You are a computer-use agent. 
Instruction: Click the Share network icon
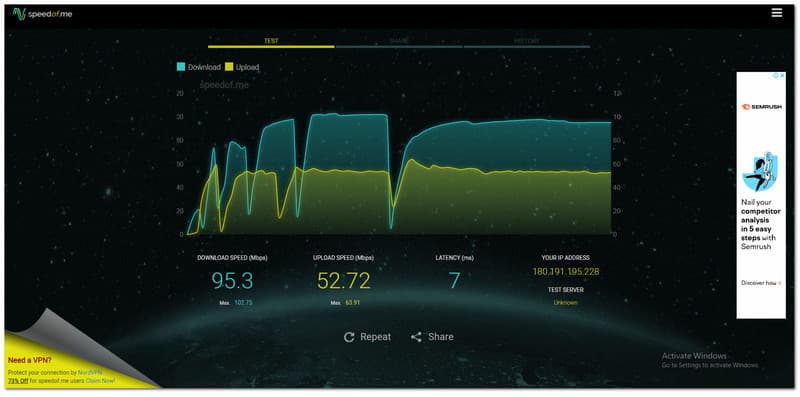(416, 337)
